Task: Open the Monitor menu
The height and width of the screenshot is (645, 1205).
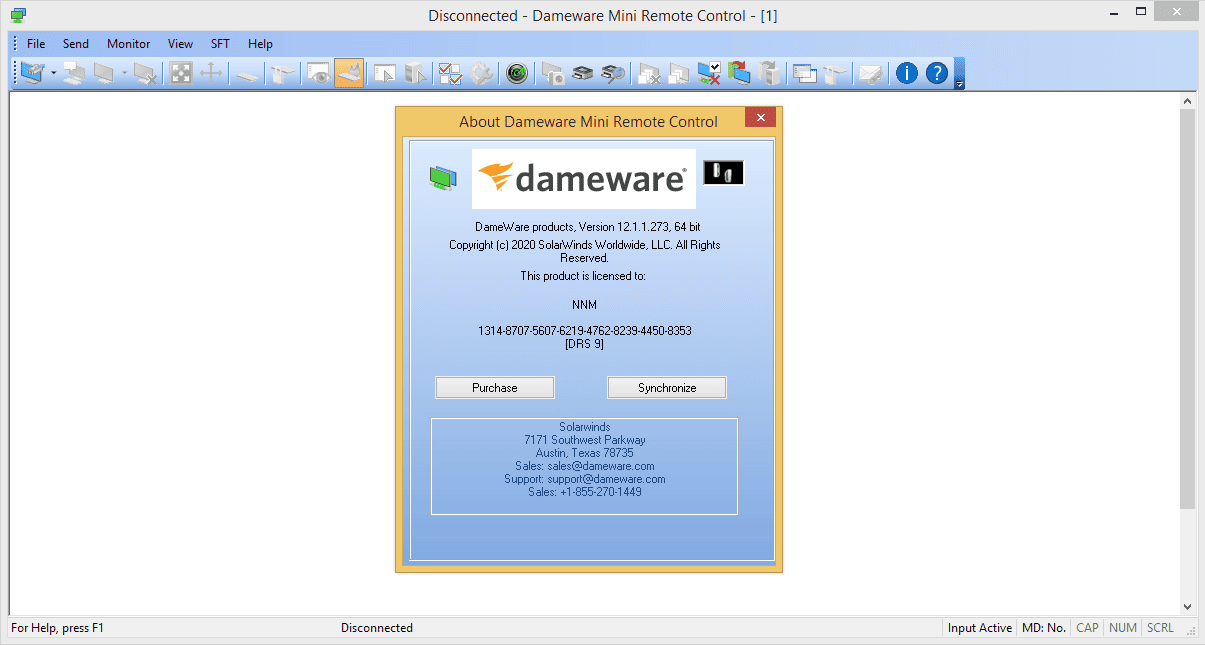Action: pyautogui.click(x=129, y=44)
